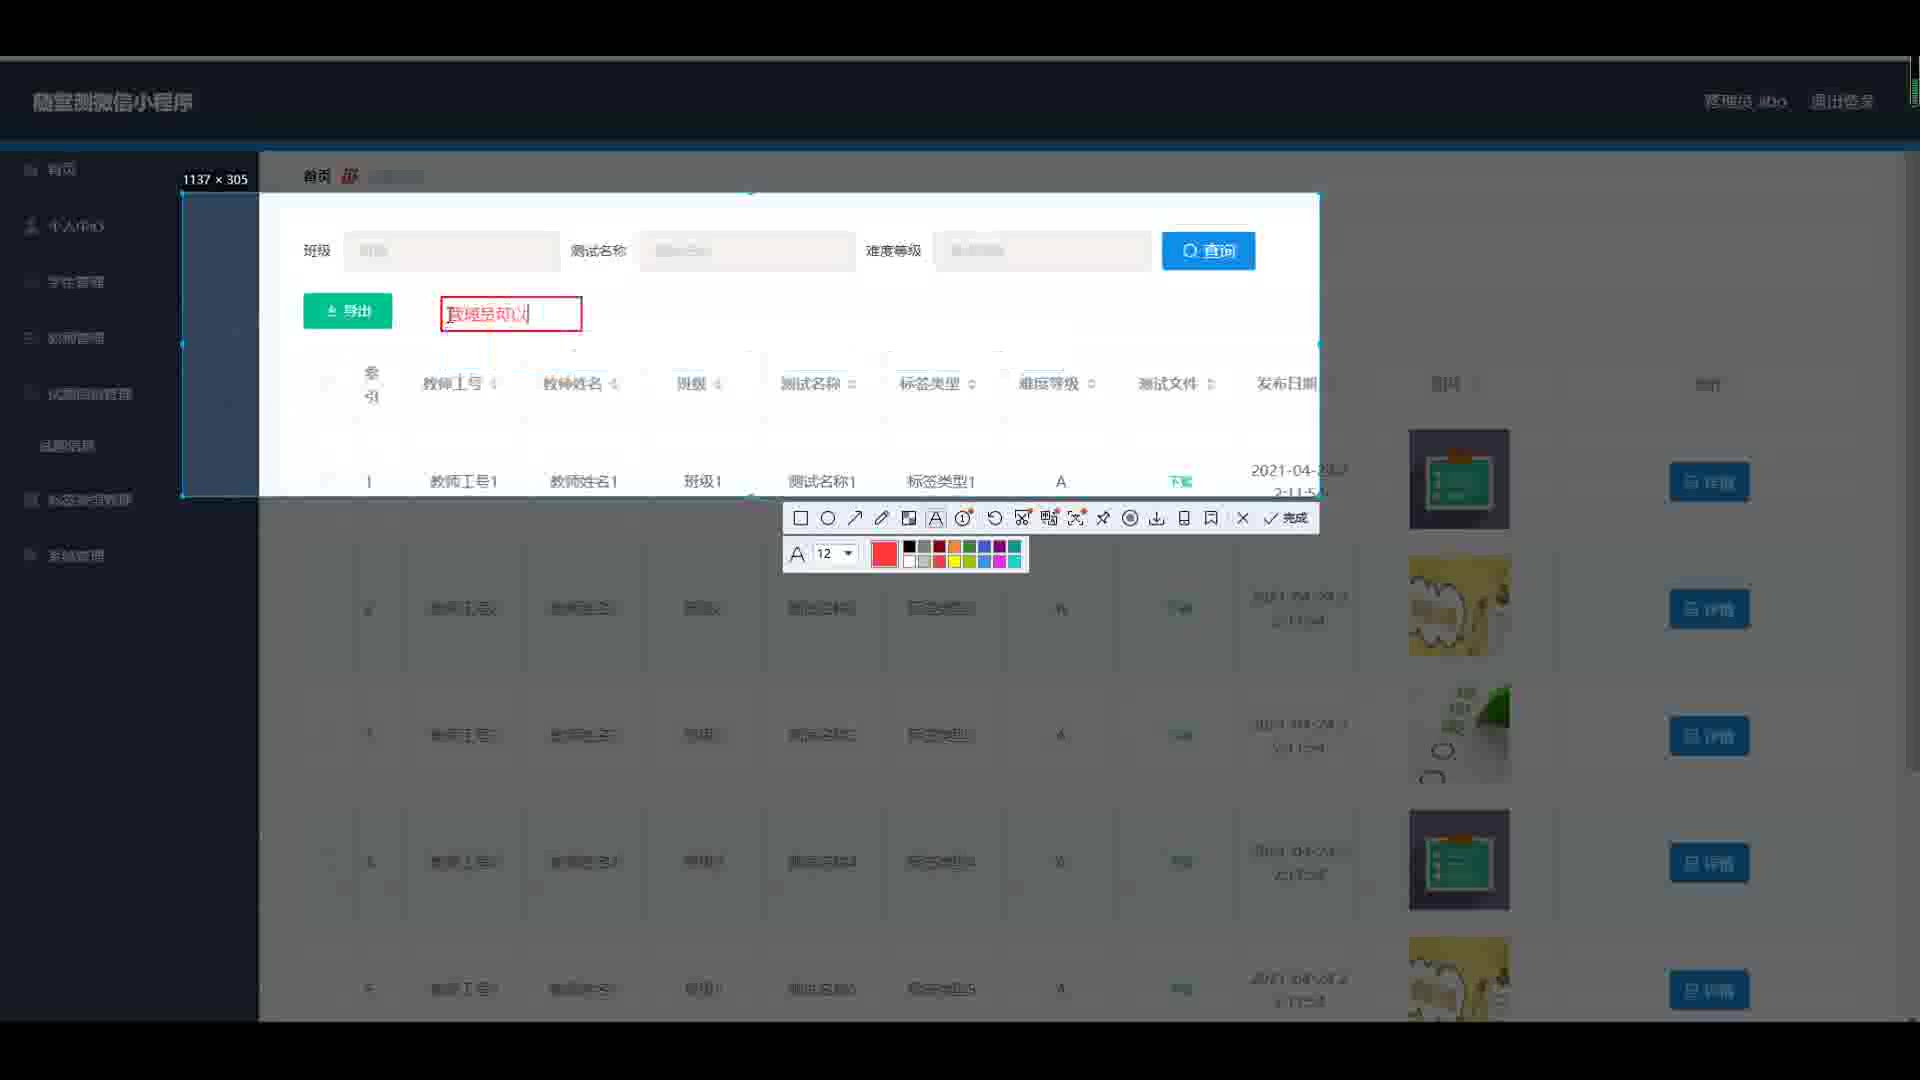
Task: Pick the yellow color swatch
Action: (954, 562)
